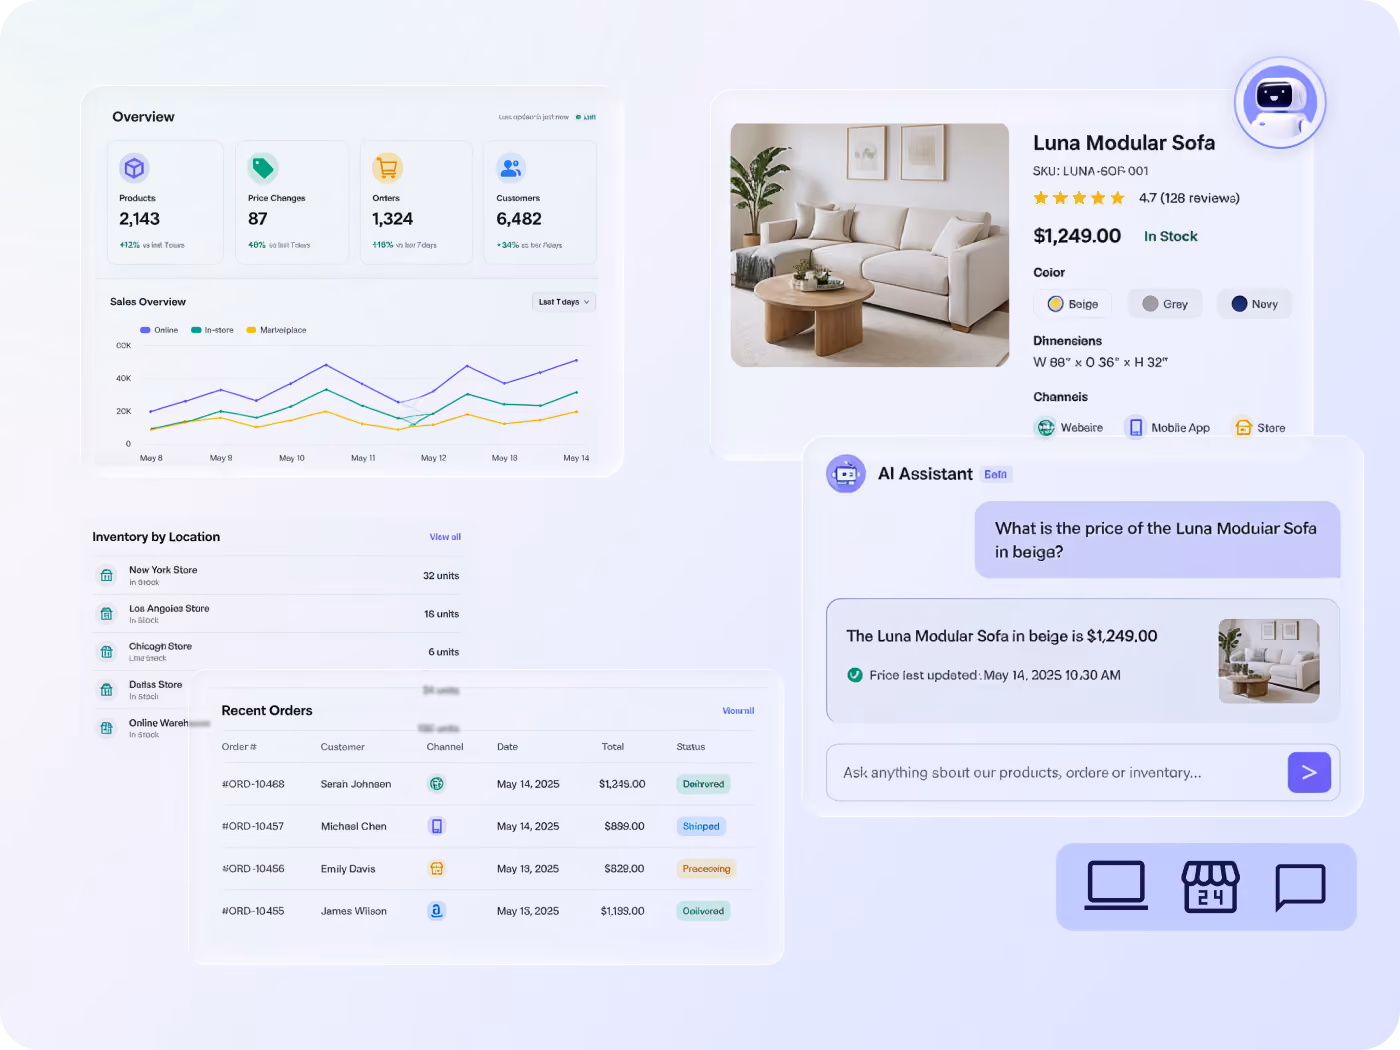Open the Last 7 days dropdown
Image resolution: width=1400 pixels, height=1050 pixels.
564,302
